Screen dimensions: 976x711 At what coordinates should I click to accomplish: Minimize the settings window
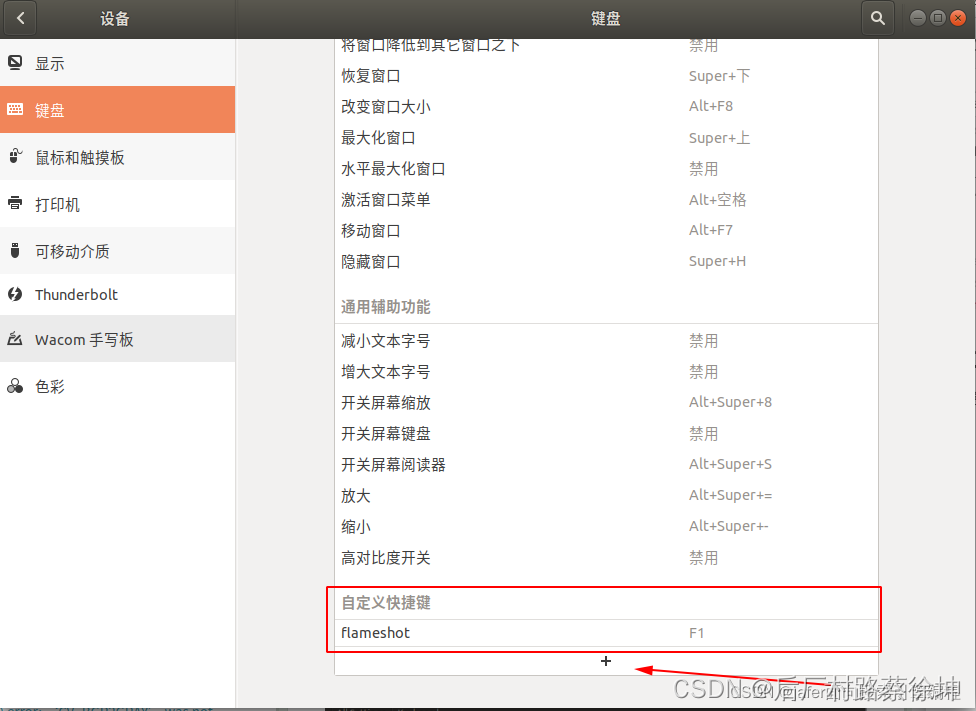(918, 18)
